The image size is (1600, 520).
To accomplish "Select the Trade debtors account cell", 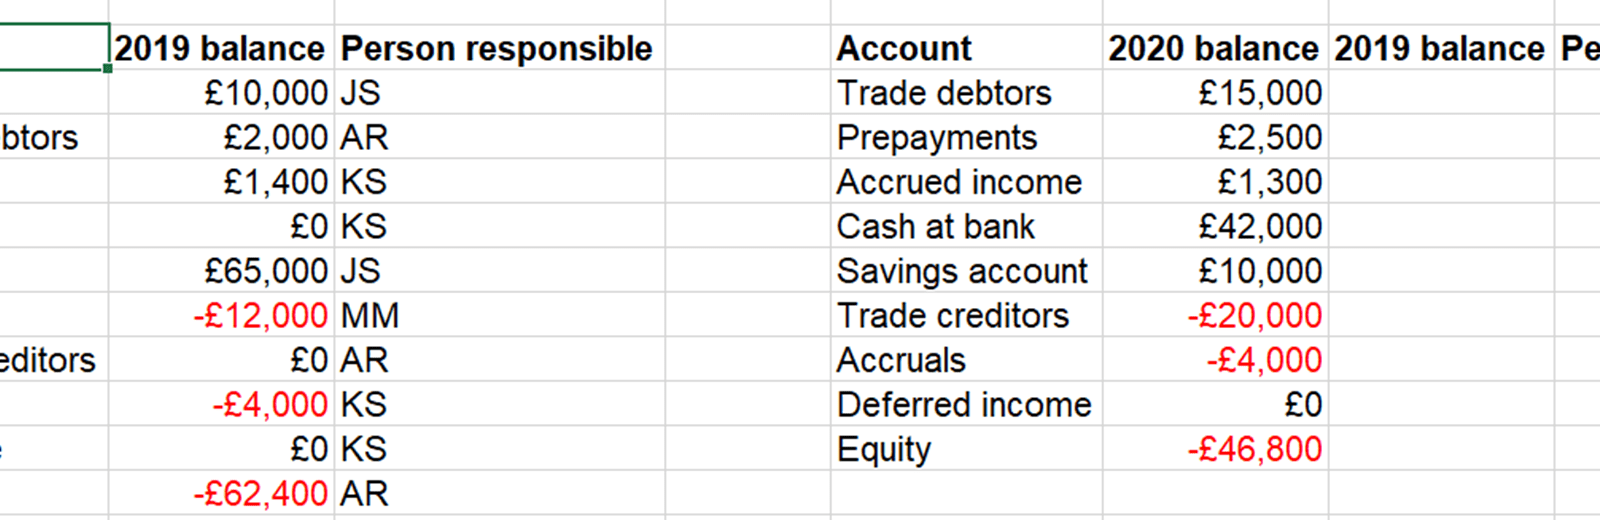I will 944,93.
